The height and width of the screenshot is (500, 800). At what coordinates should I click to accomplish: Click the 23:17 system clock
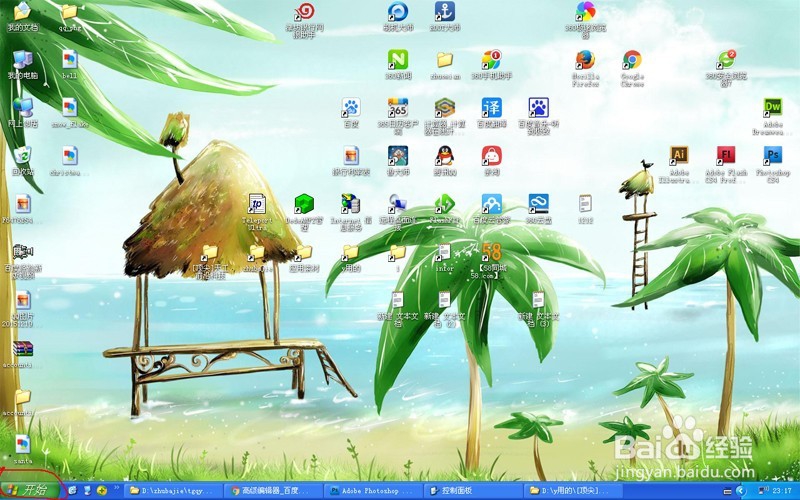(781, 491)
